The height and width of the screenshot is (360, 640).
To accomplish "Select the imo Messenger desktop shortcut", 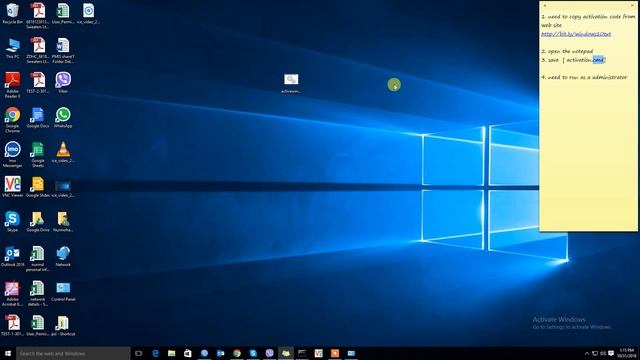I will (x=12, y=154).
